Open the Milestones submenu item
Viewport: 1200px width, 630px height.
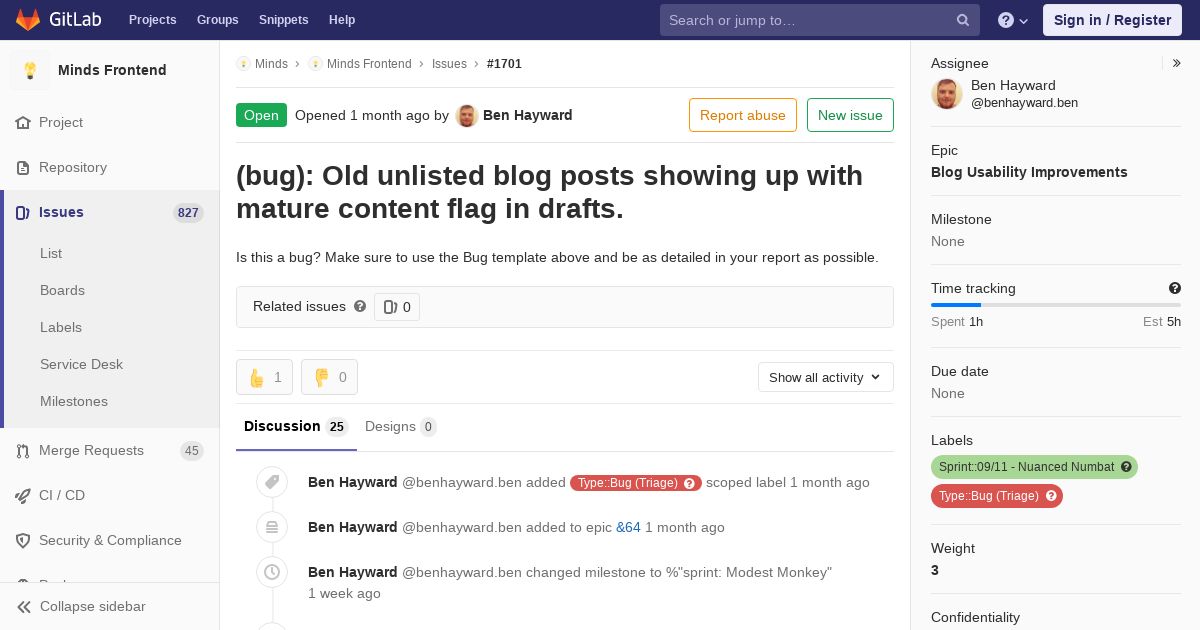(74, 401)
